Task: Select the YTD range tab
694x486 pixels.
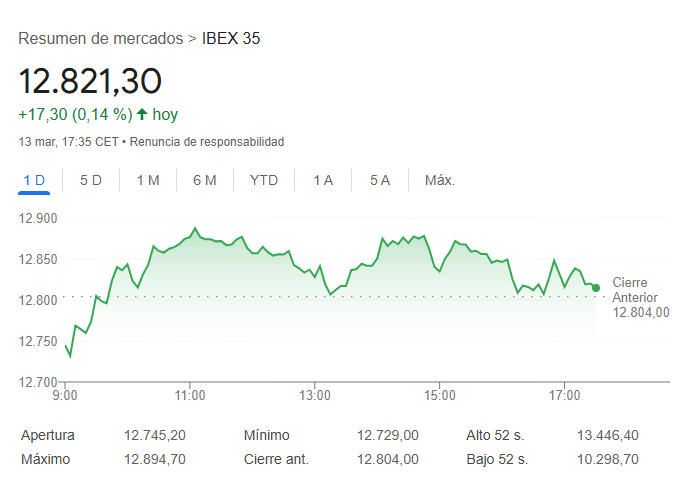Action: [x=264, y=180]
